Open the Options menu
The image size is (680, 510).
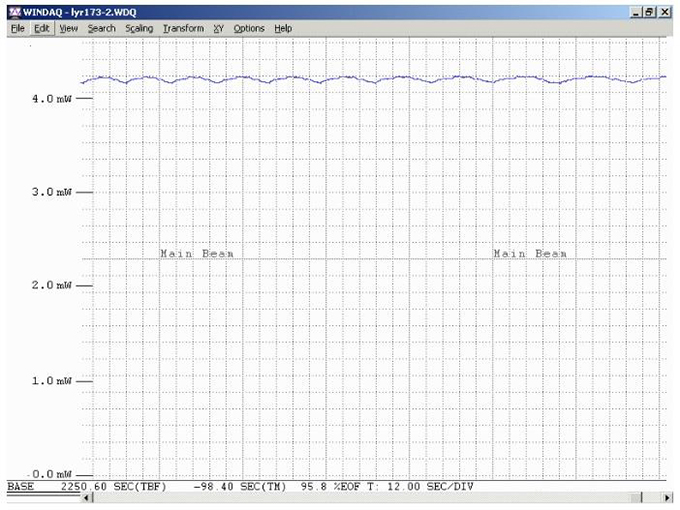[249, 29]
